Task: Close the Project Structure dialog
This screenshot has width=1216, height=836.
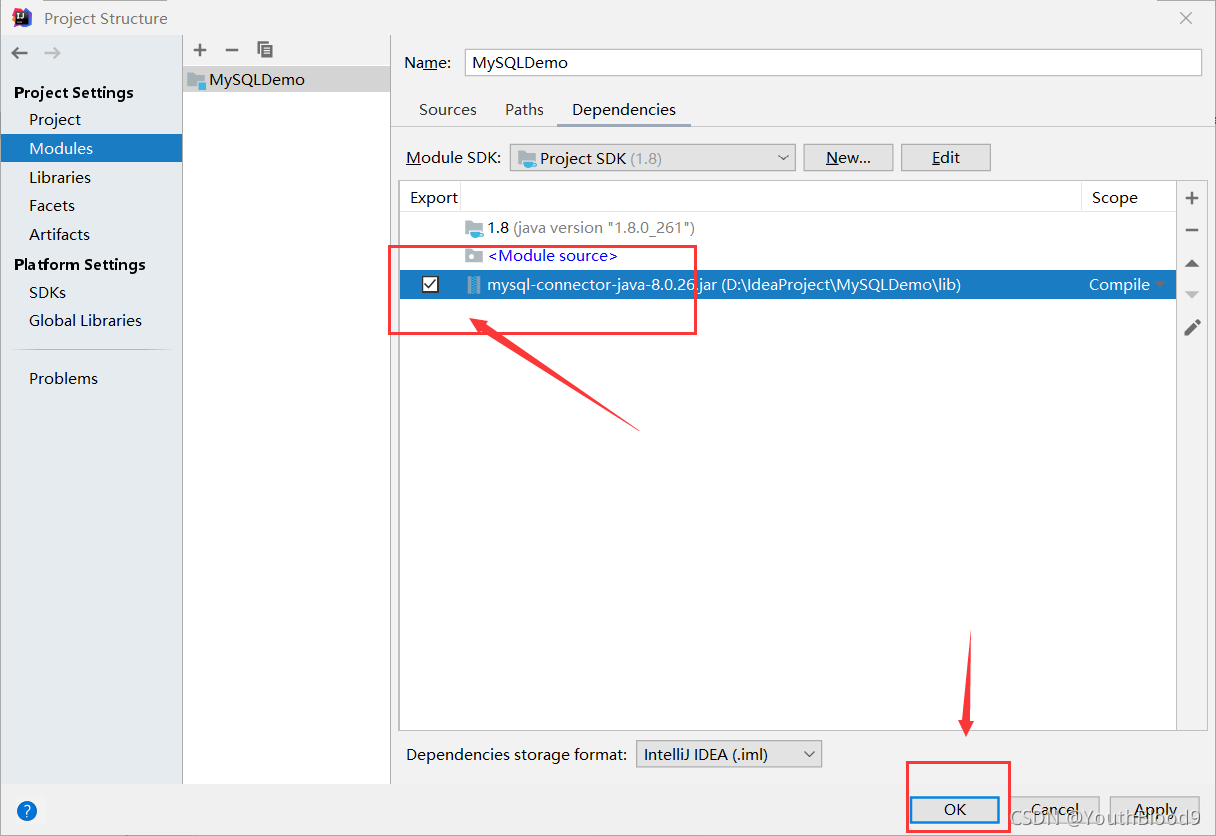Action: [1186, 18]
